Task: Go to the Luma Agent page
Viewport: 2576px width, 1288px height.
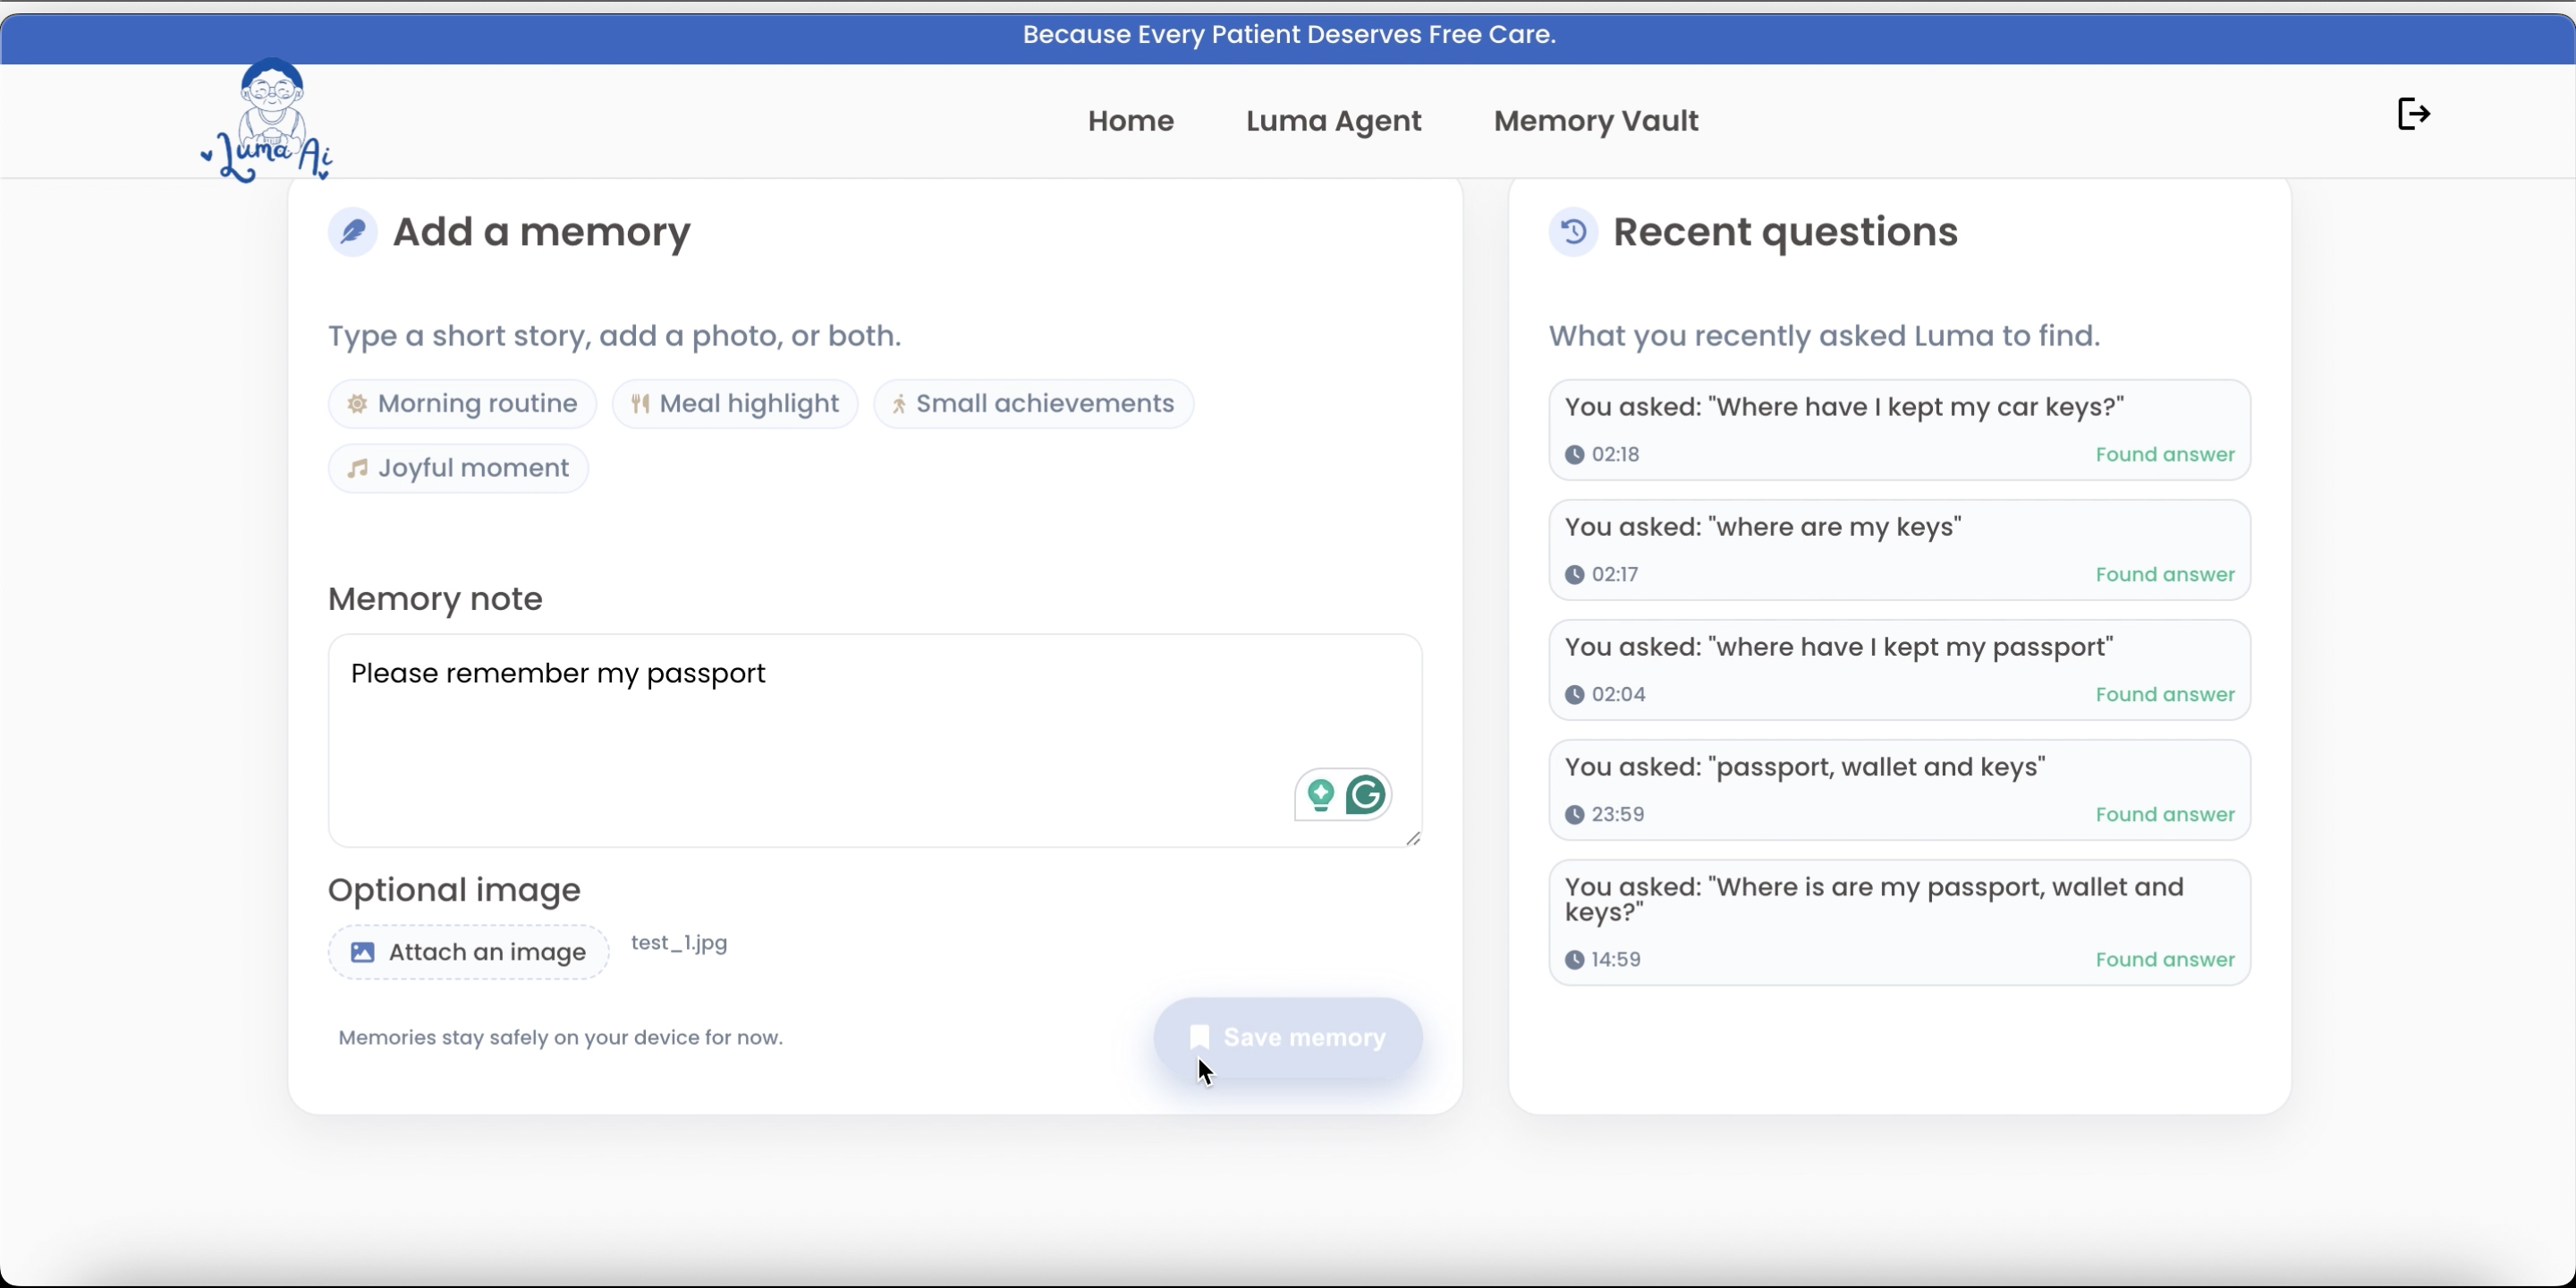Action: point(1333,121)
